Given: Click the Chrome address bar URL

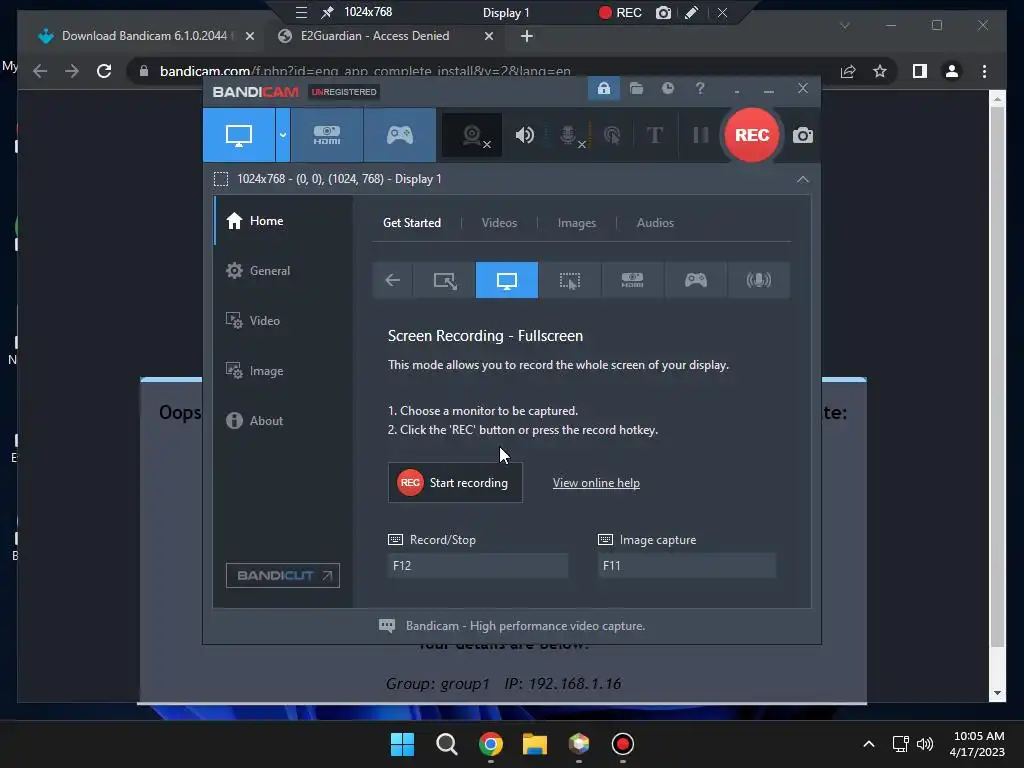Looking at the screenshot, I should pos(365,71).
